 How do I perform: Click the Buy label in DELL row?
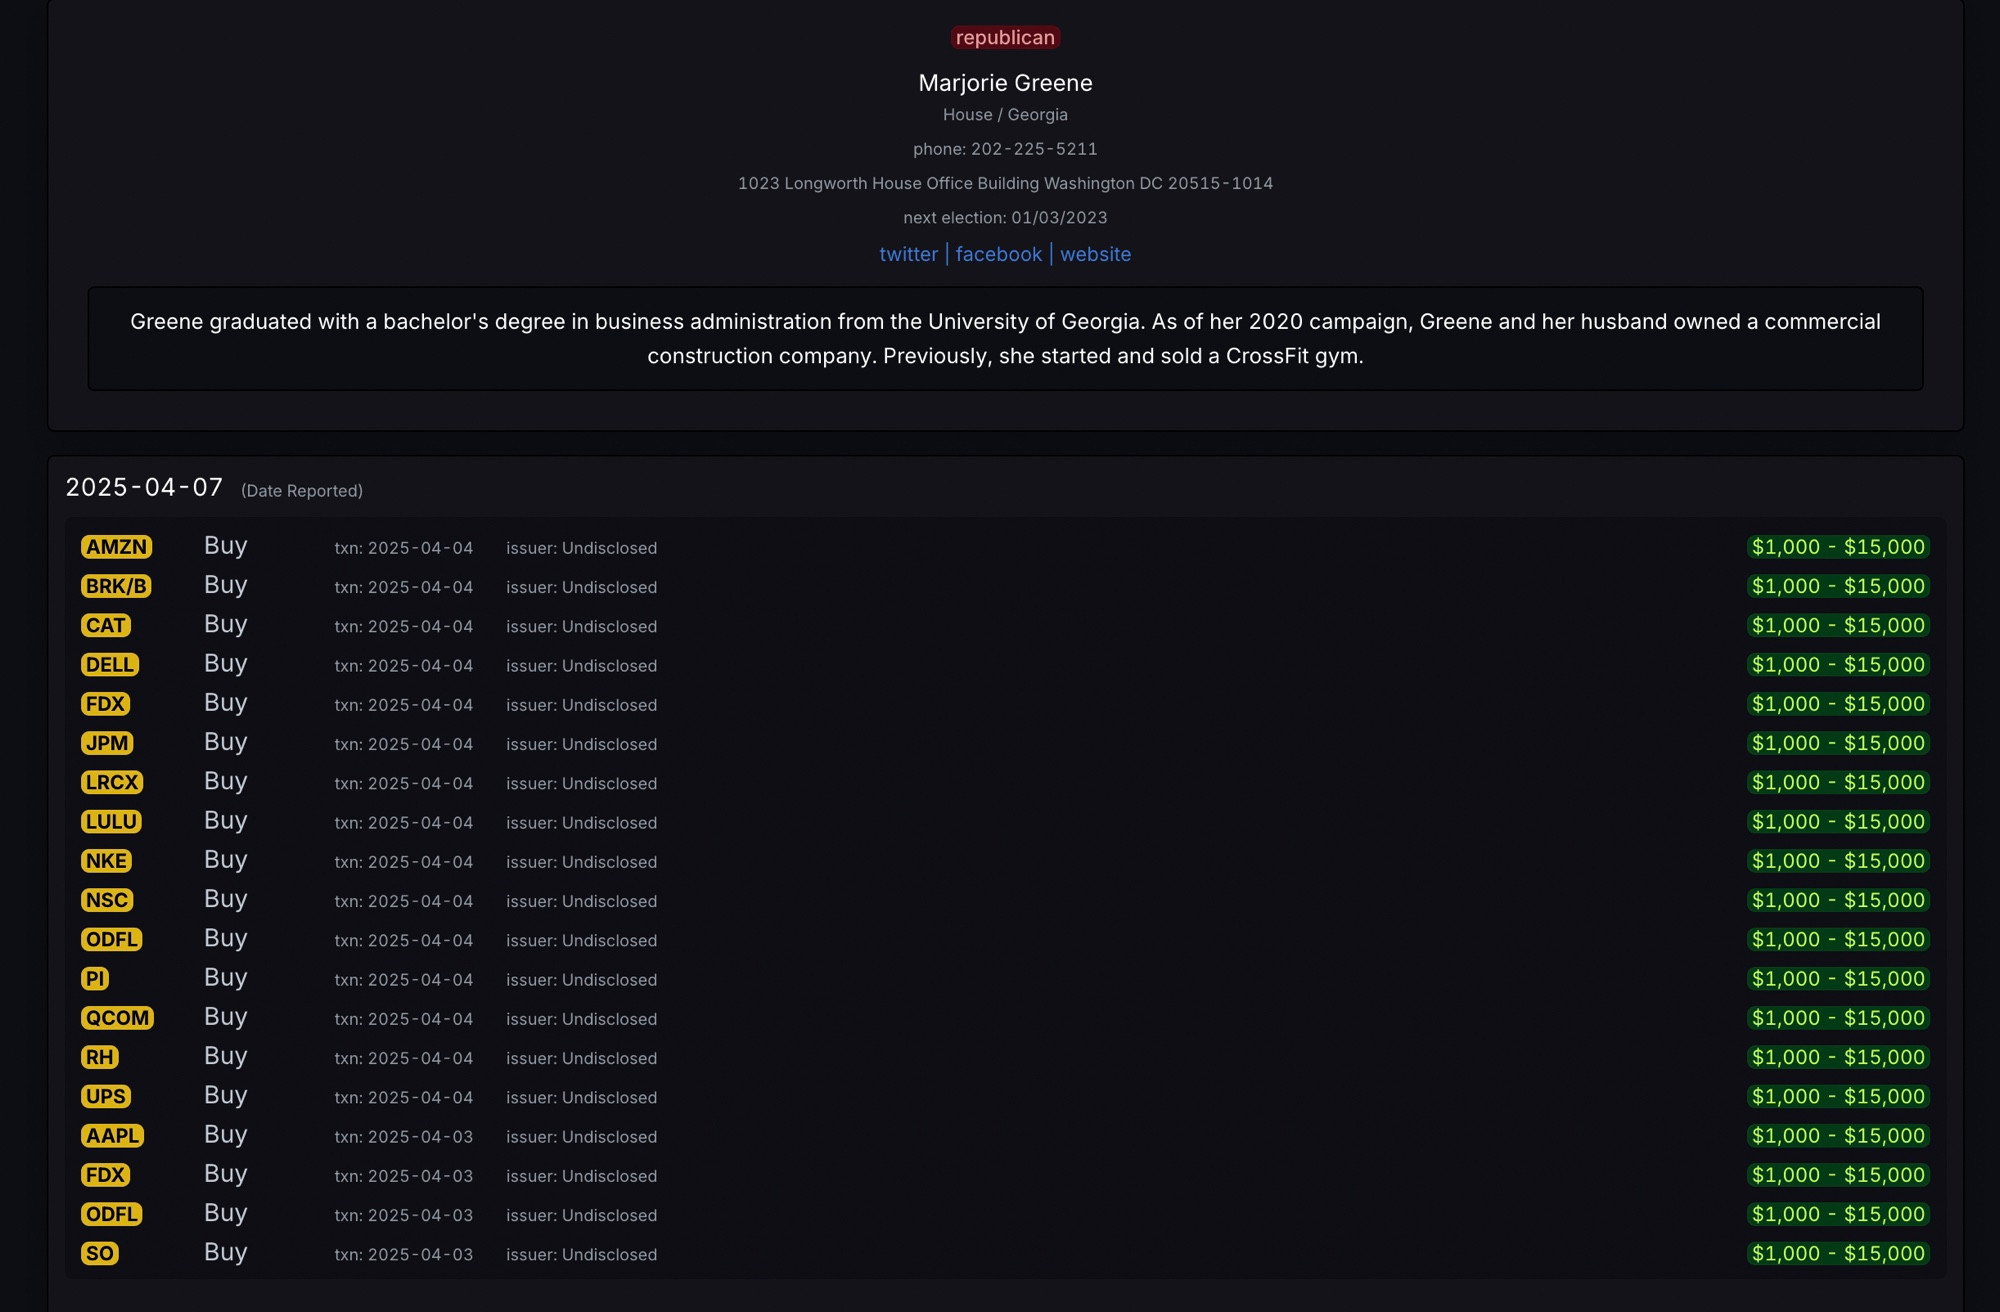225,664
